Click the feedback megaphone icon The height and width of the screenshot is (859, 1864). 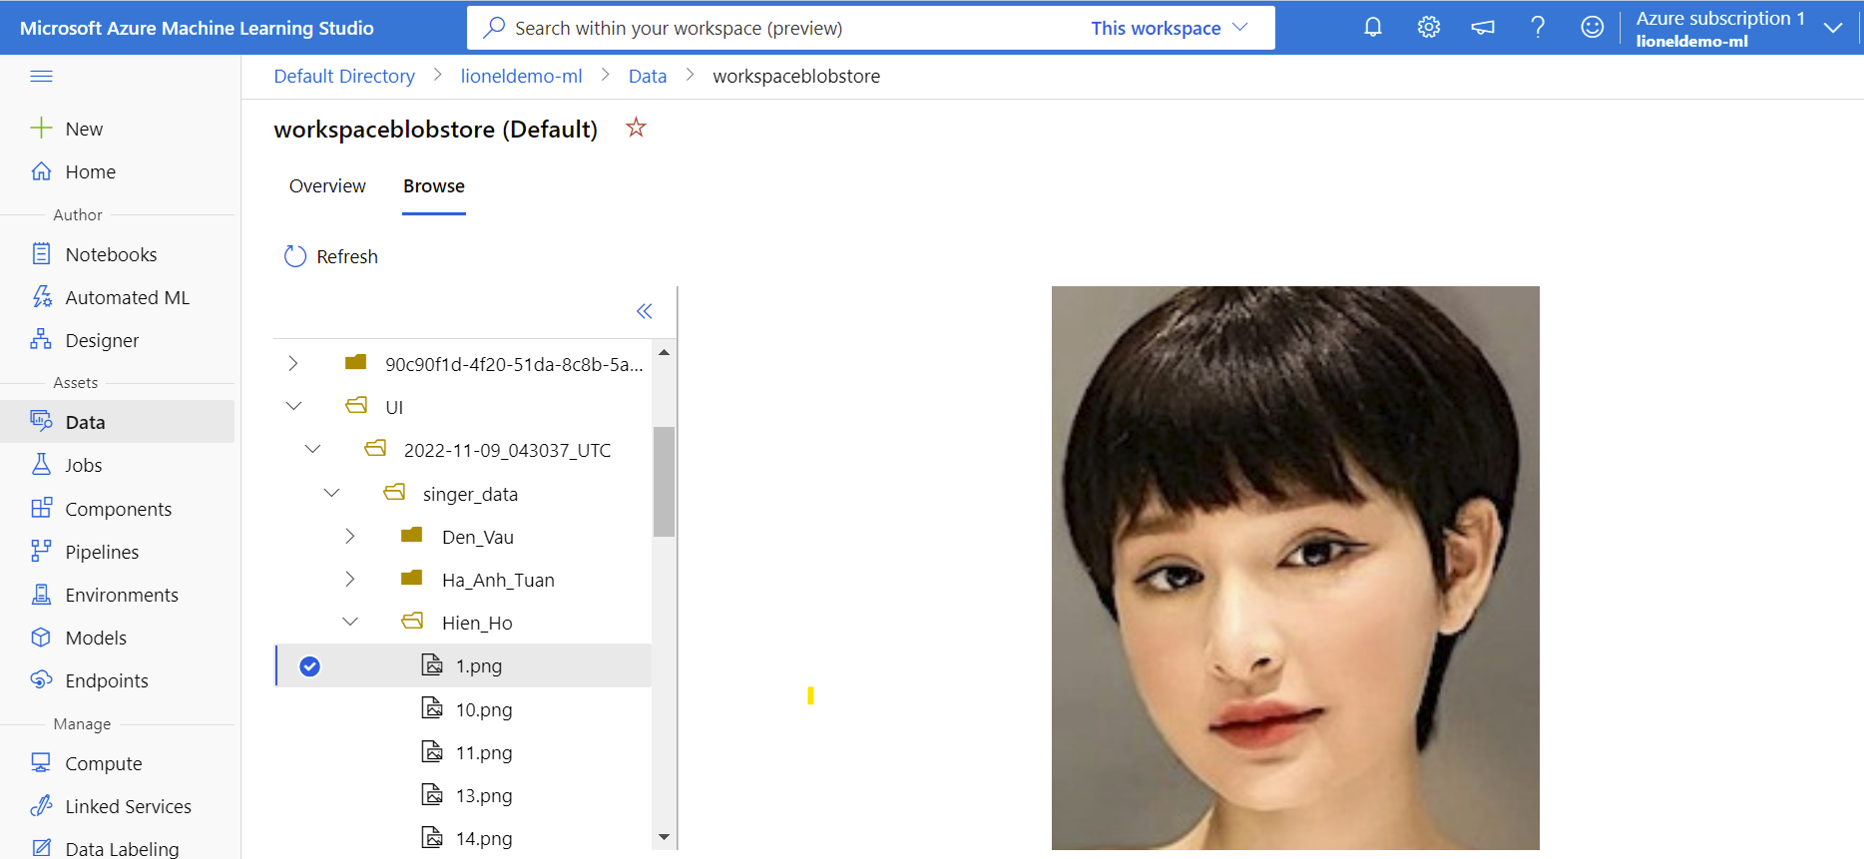1483,27
